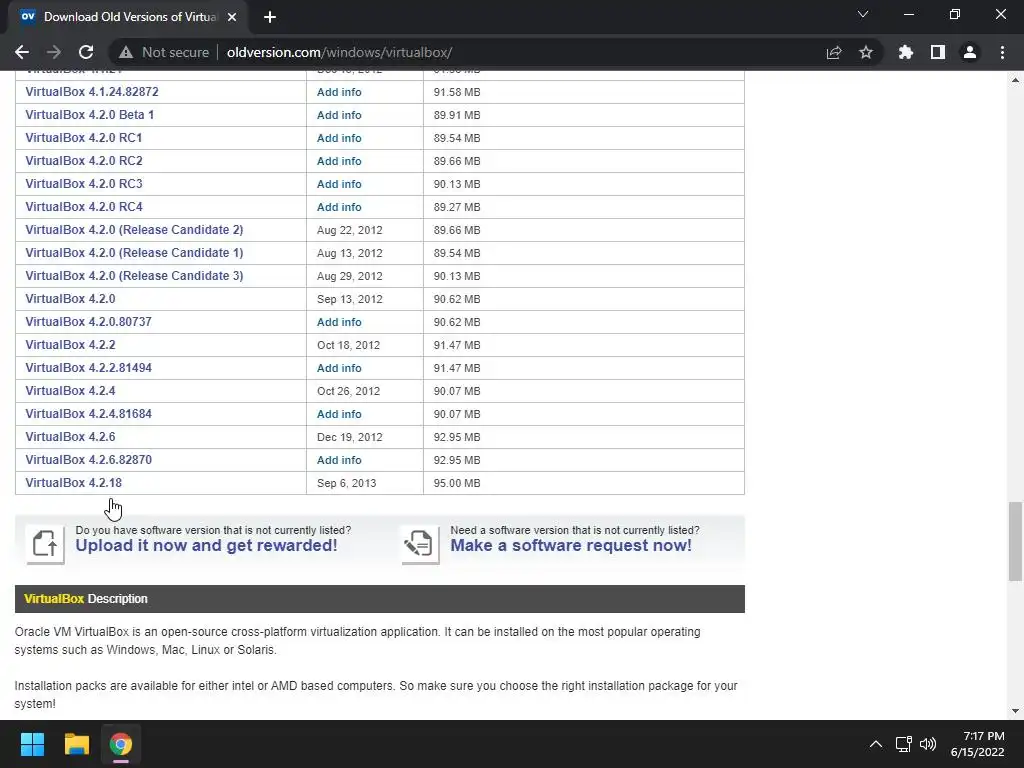
Task: Close the Download Old Versions tab
Action: tap(232, 17)
